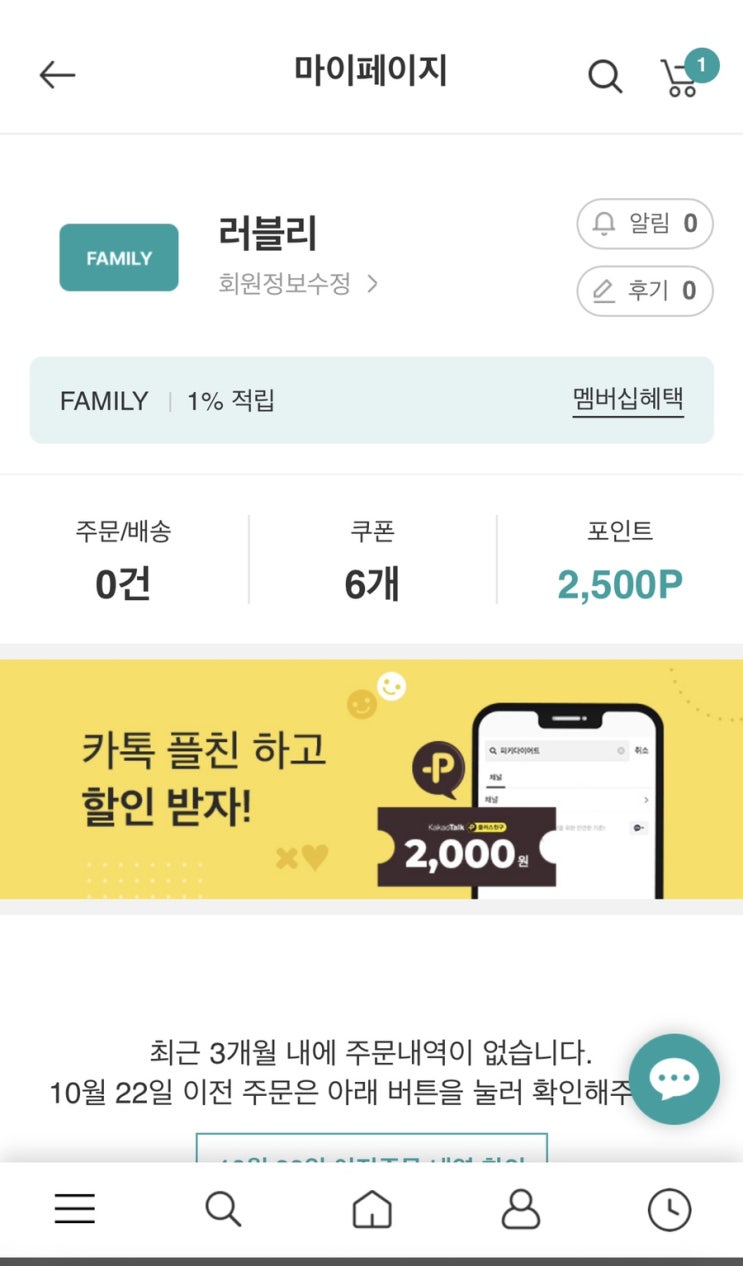Open 알림 notifications button
Screen dimensions: 743x1266
645,224
